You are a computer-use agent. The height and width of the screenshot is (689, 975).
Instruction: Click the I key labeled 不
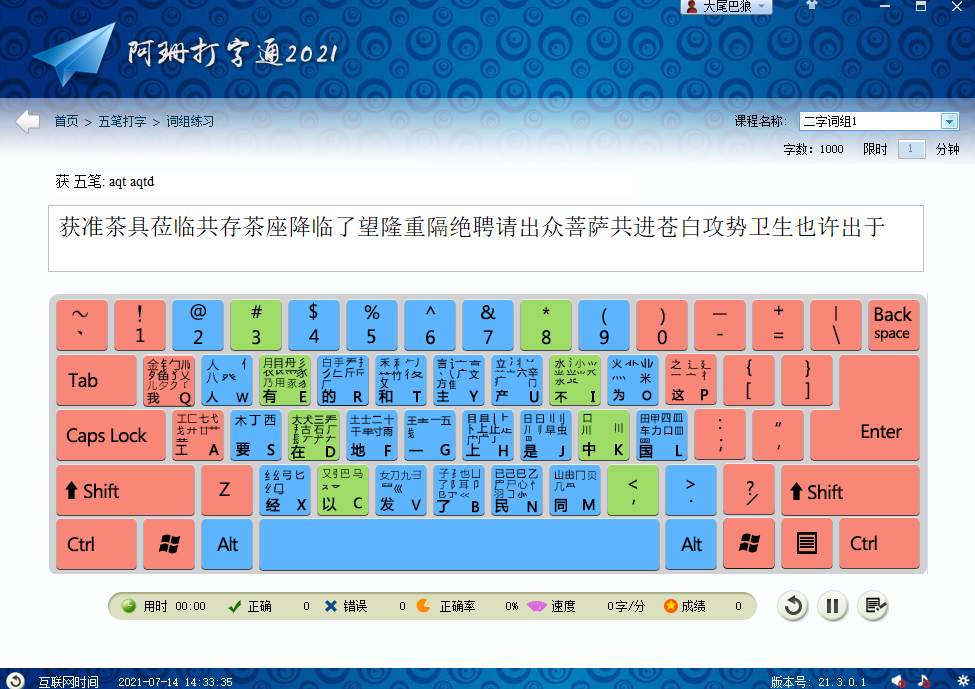pyautogui.click(x=574, y=380)
